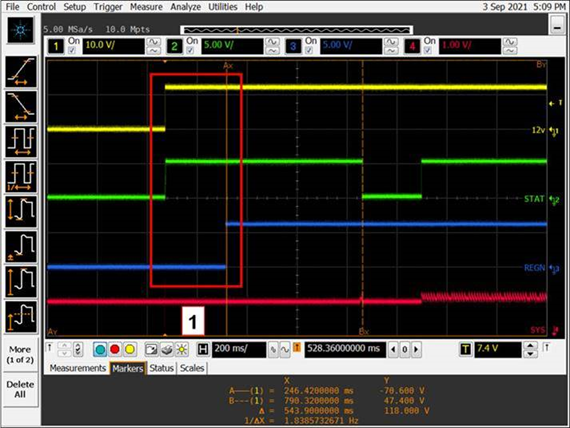Shift horizontal position right arrow
The height and width of the screenshot is (428, 570).
point(416,349)
